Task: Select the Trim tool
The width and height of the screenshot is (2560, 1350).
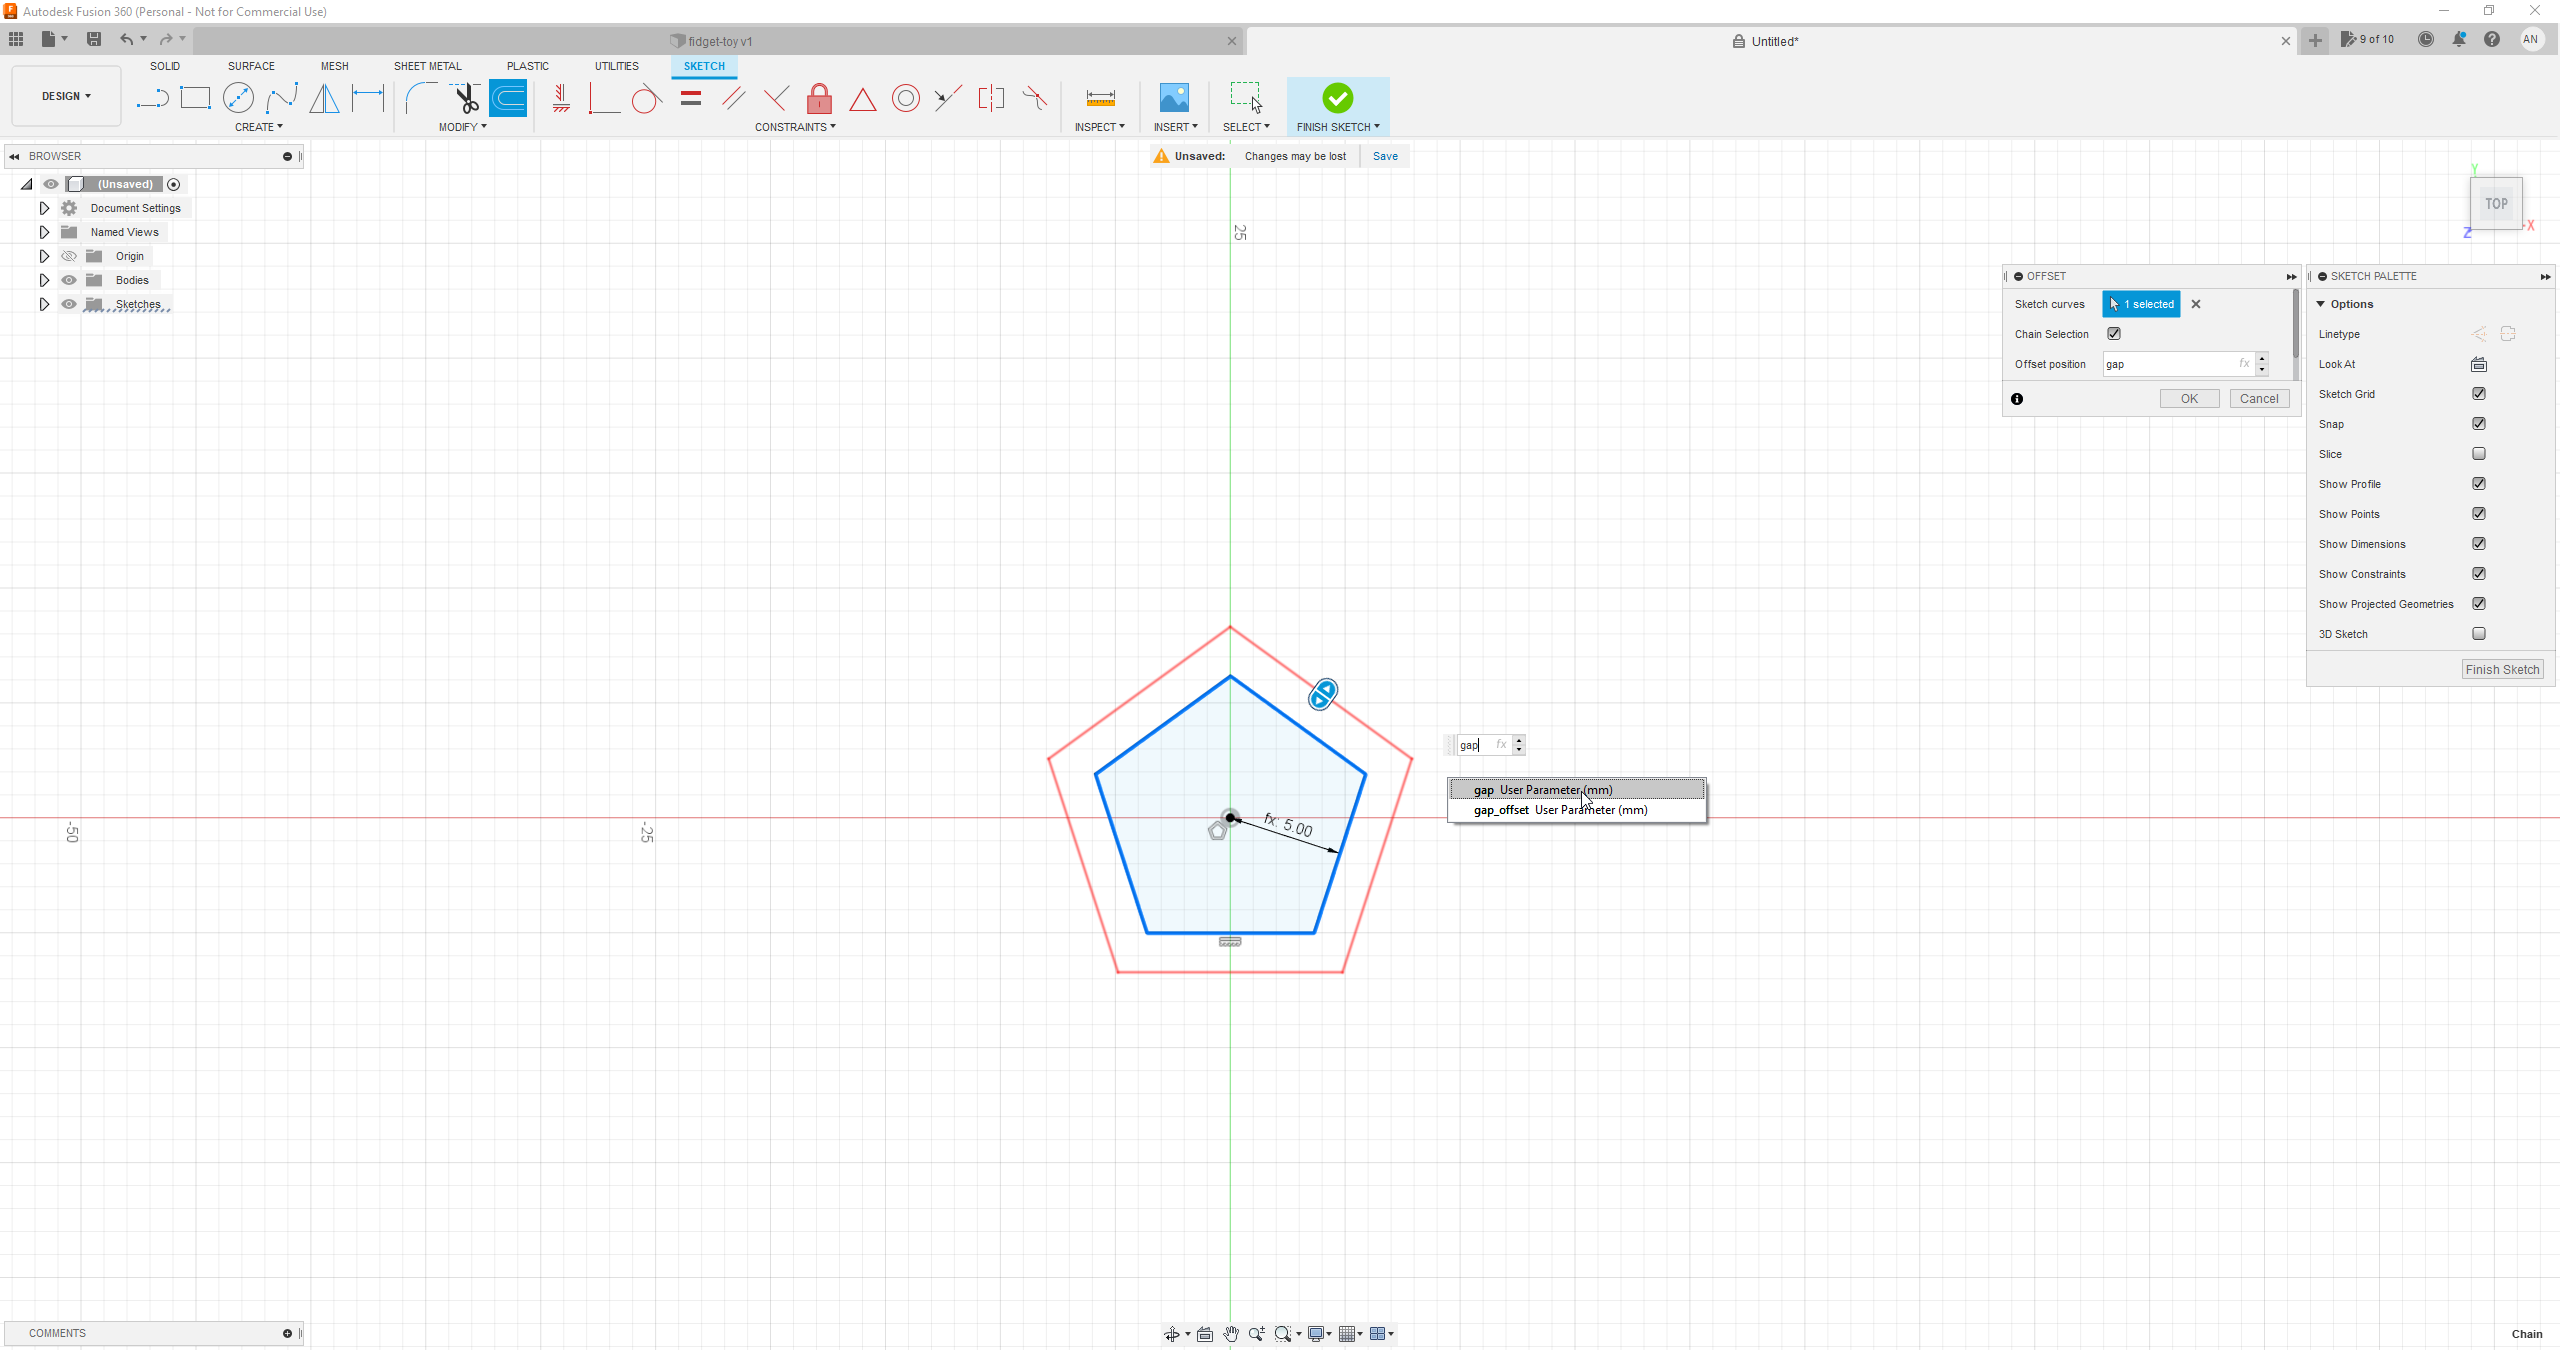Action: [466, 98]
